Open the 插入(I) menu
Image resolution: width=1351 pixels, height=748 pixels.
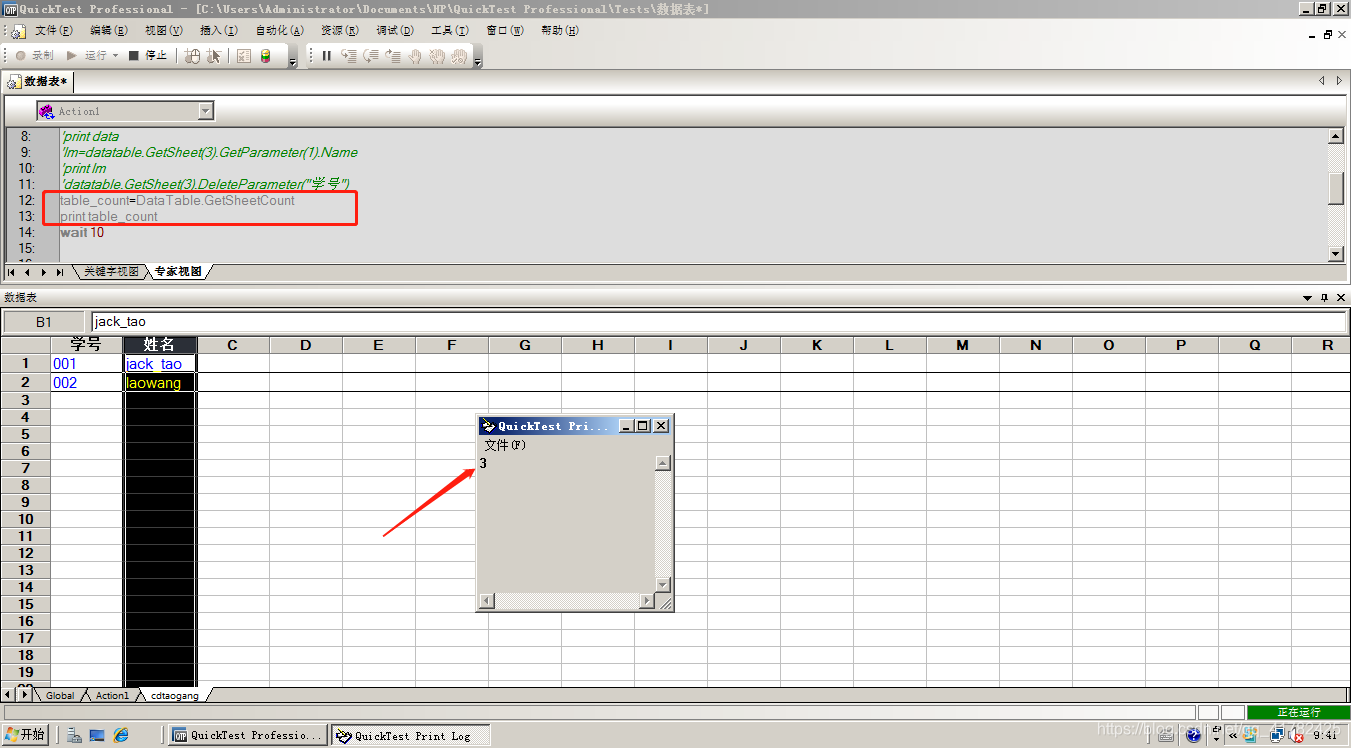(x=218, y=31)
